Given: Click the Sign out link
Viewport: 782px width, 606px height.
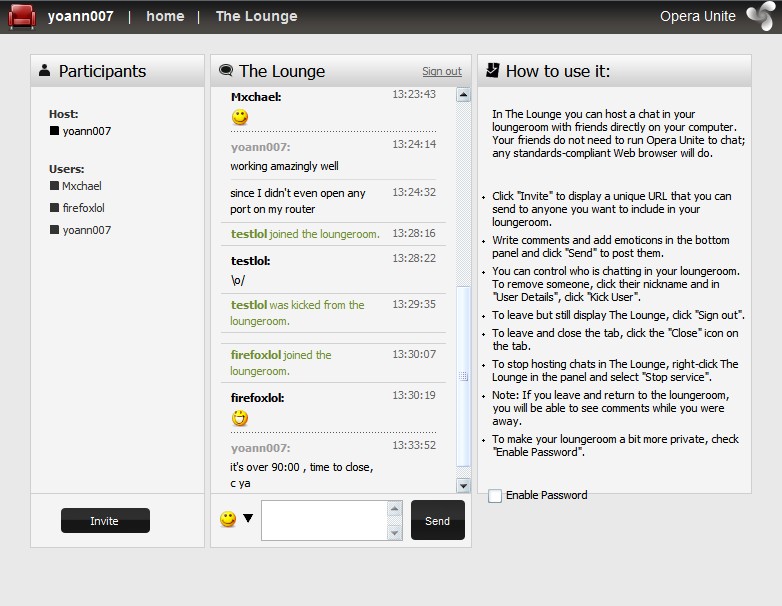Looking at the screenshot, I should point(442,71).
